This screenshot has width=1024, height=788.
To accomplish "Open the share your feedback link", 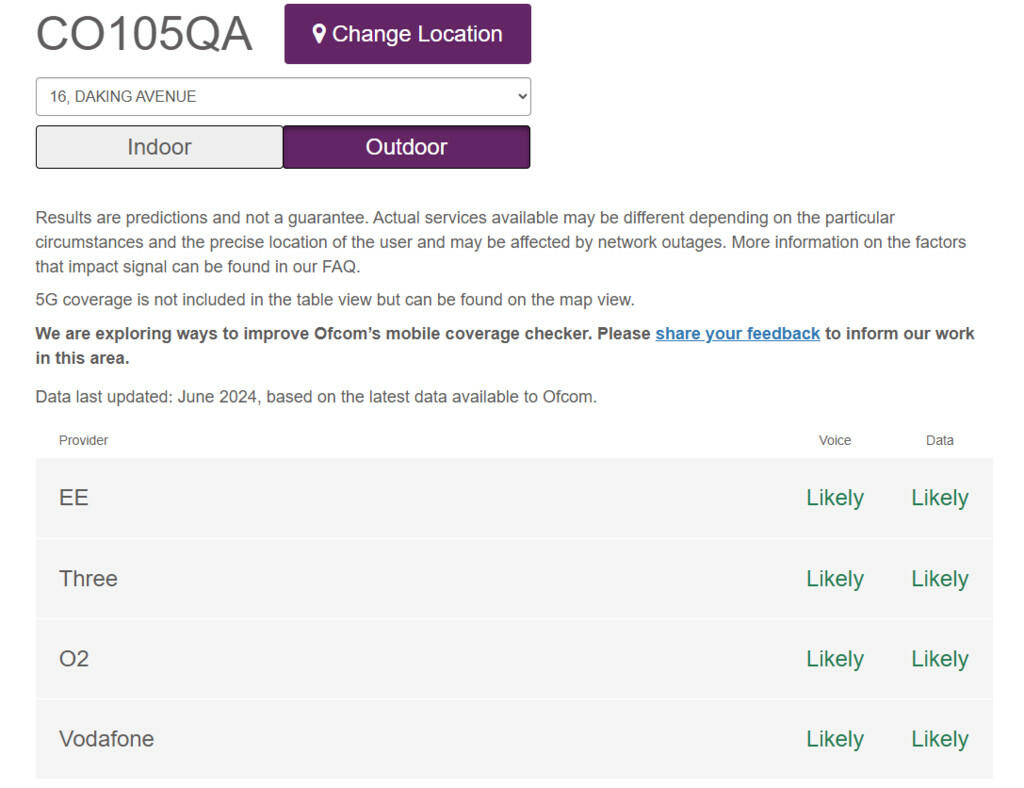I will [737, 334].
